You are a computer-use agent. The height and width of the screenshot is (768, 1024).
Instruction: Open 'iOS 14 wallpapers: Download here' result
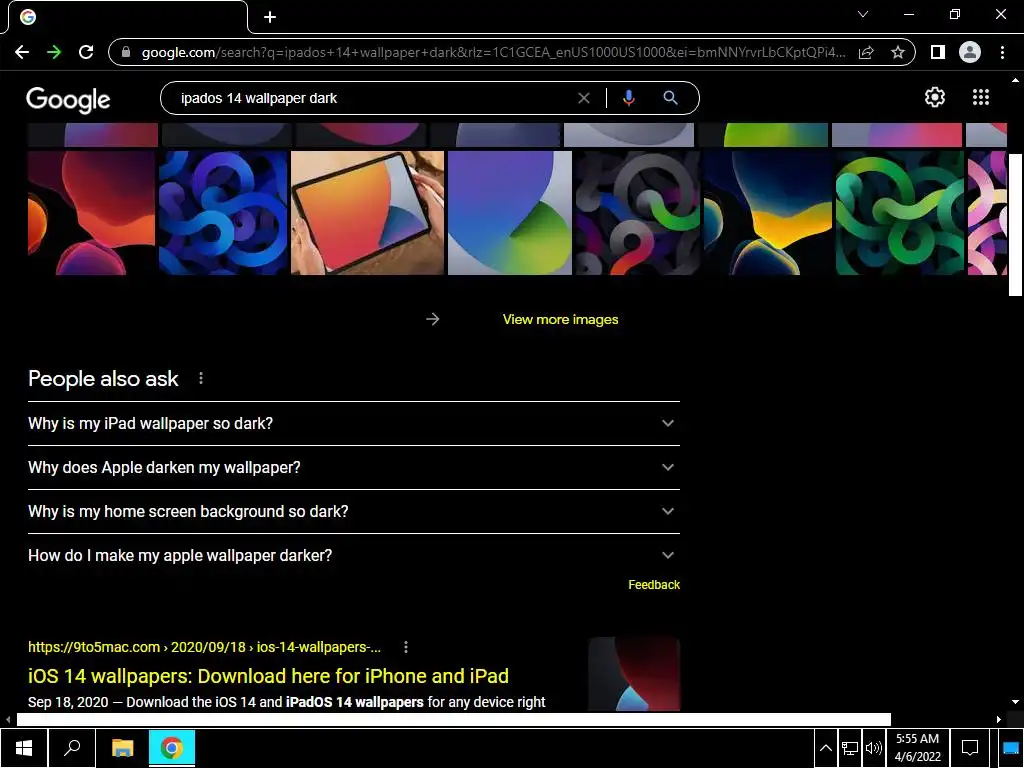(x=268, y=676)
